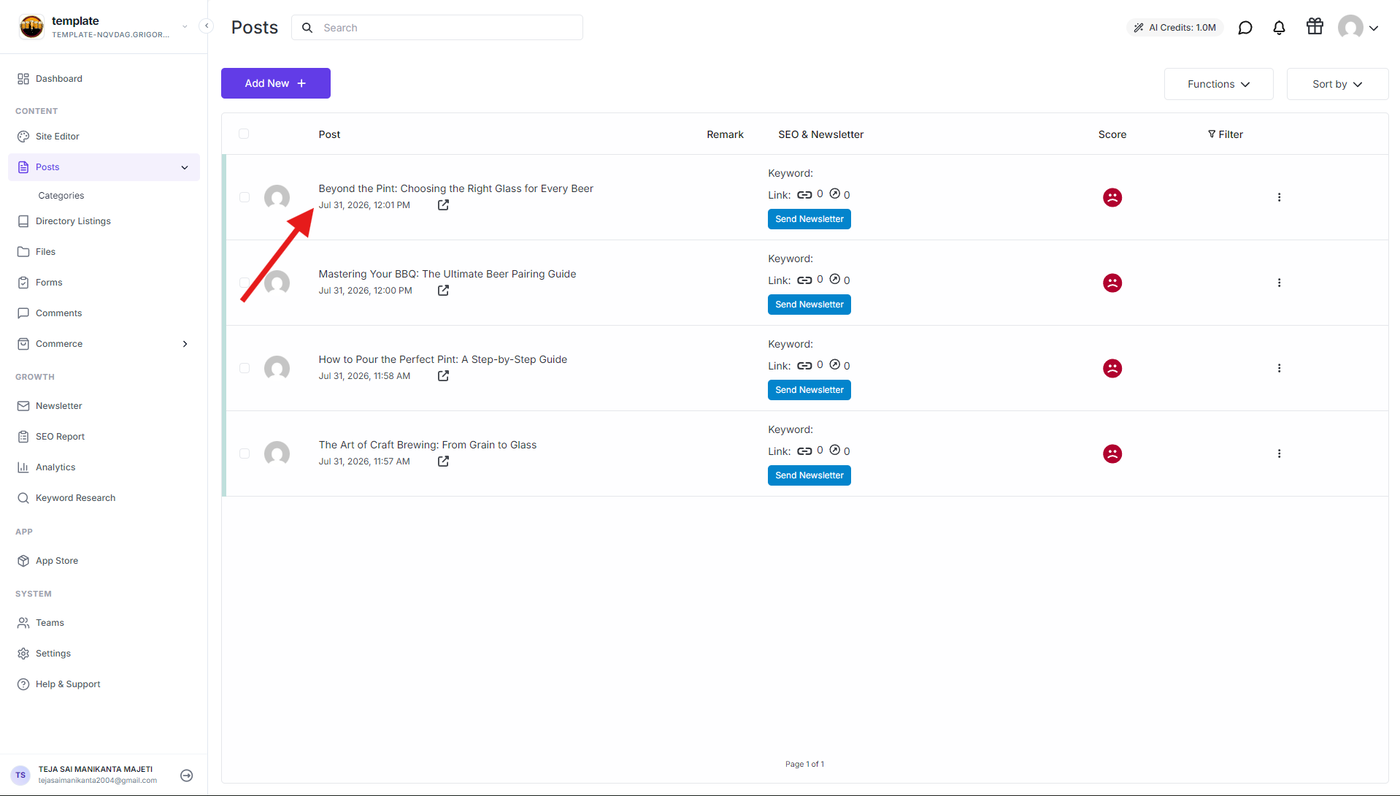Screen dimensions: 1400x796
Task: Open the Functions dropdown
Action: [x=1218, y=84]
